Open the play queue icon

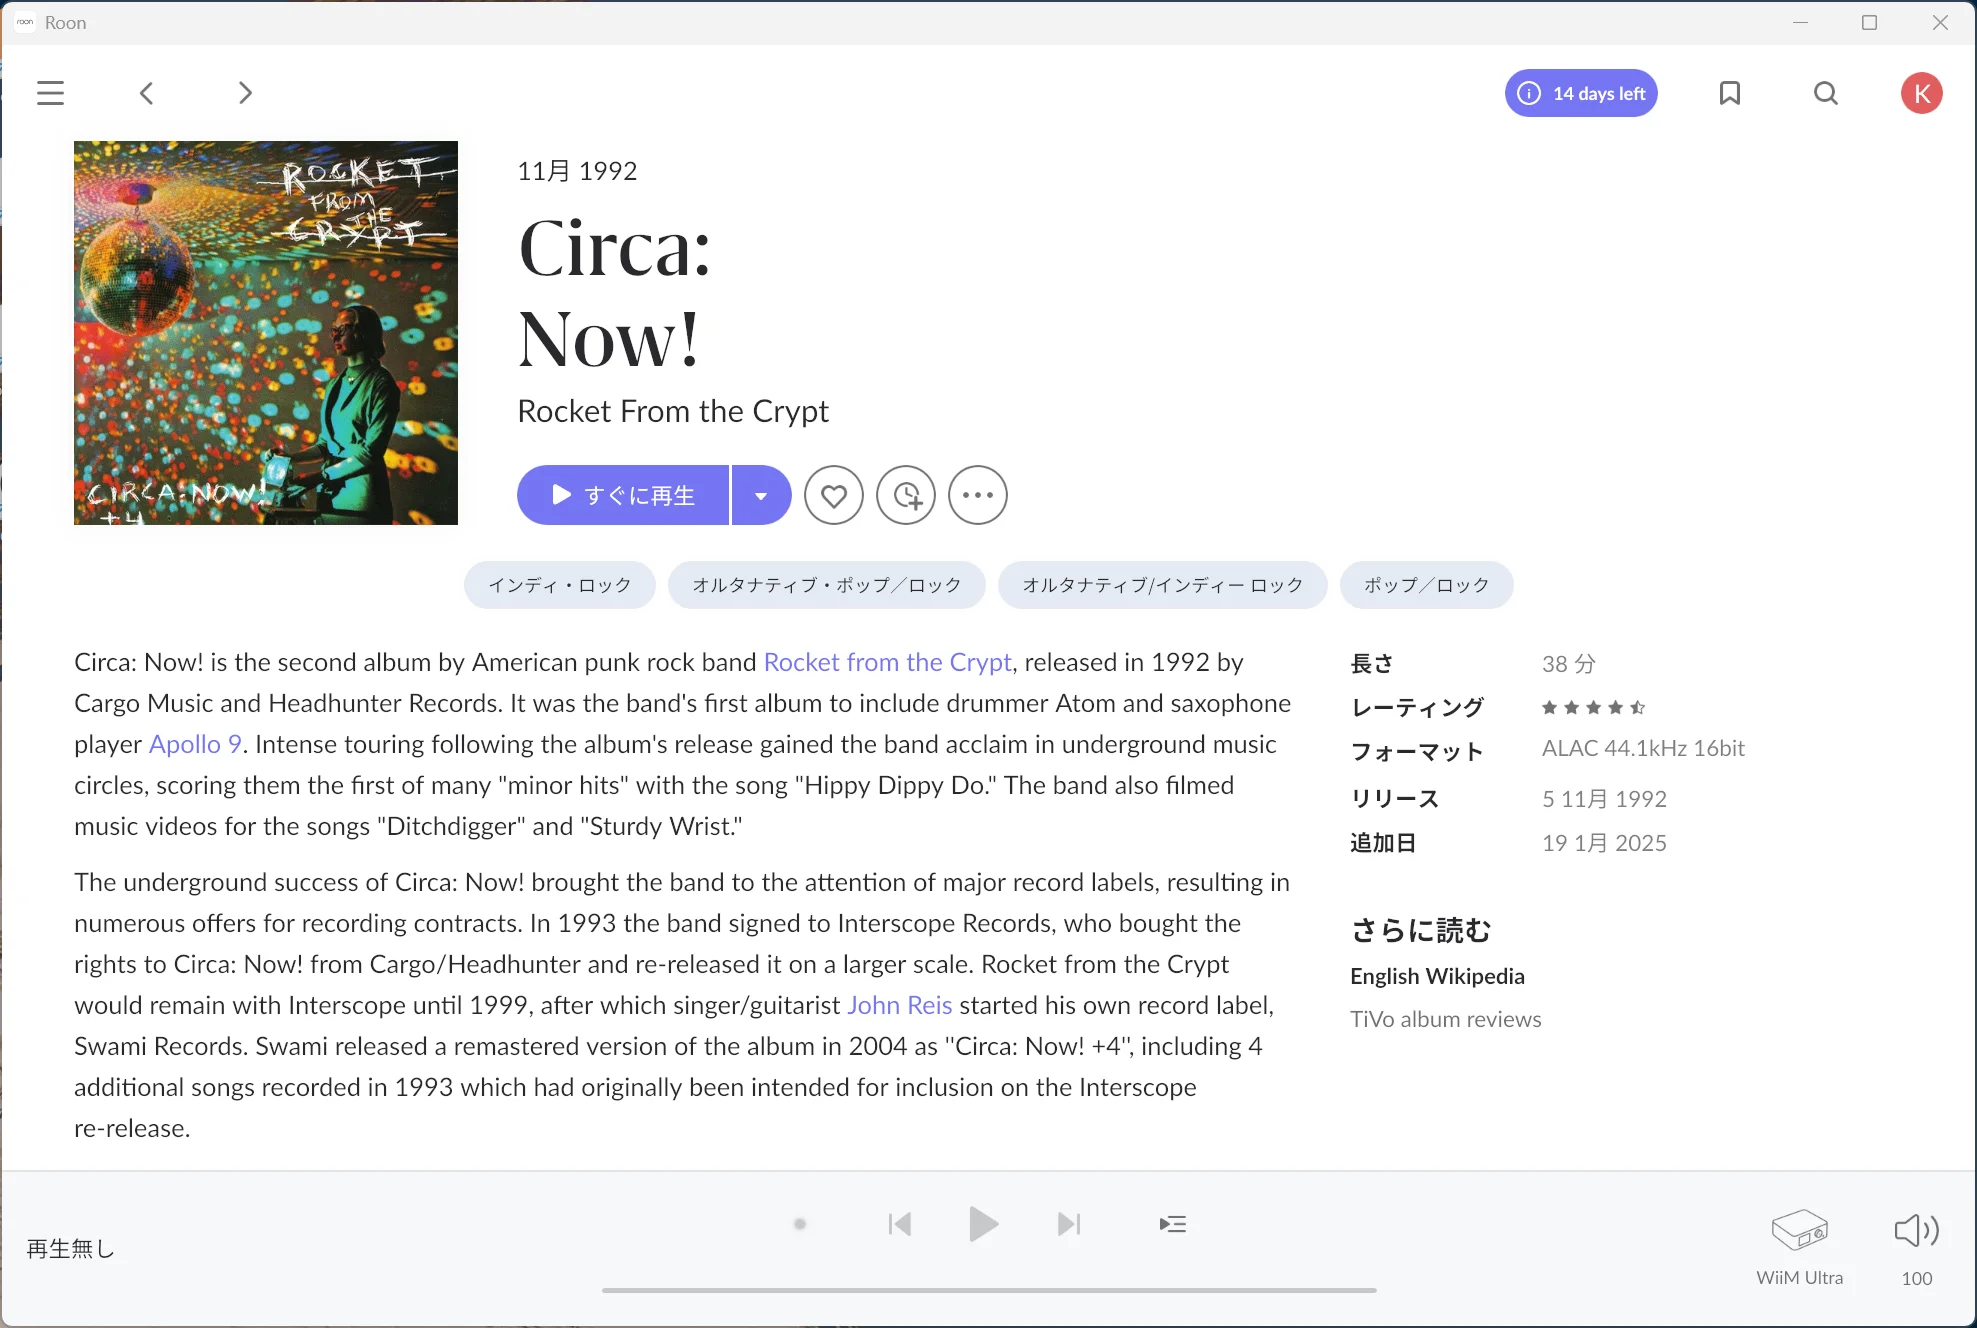click(1172, 1224)
